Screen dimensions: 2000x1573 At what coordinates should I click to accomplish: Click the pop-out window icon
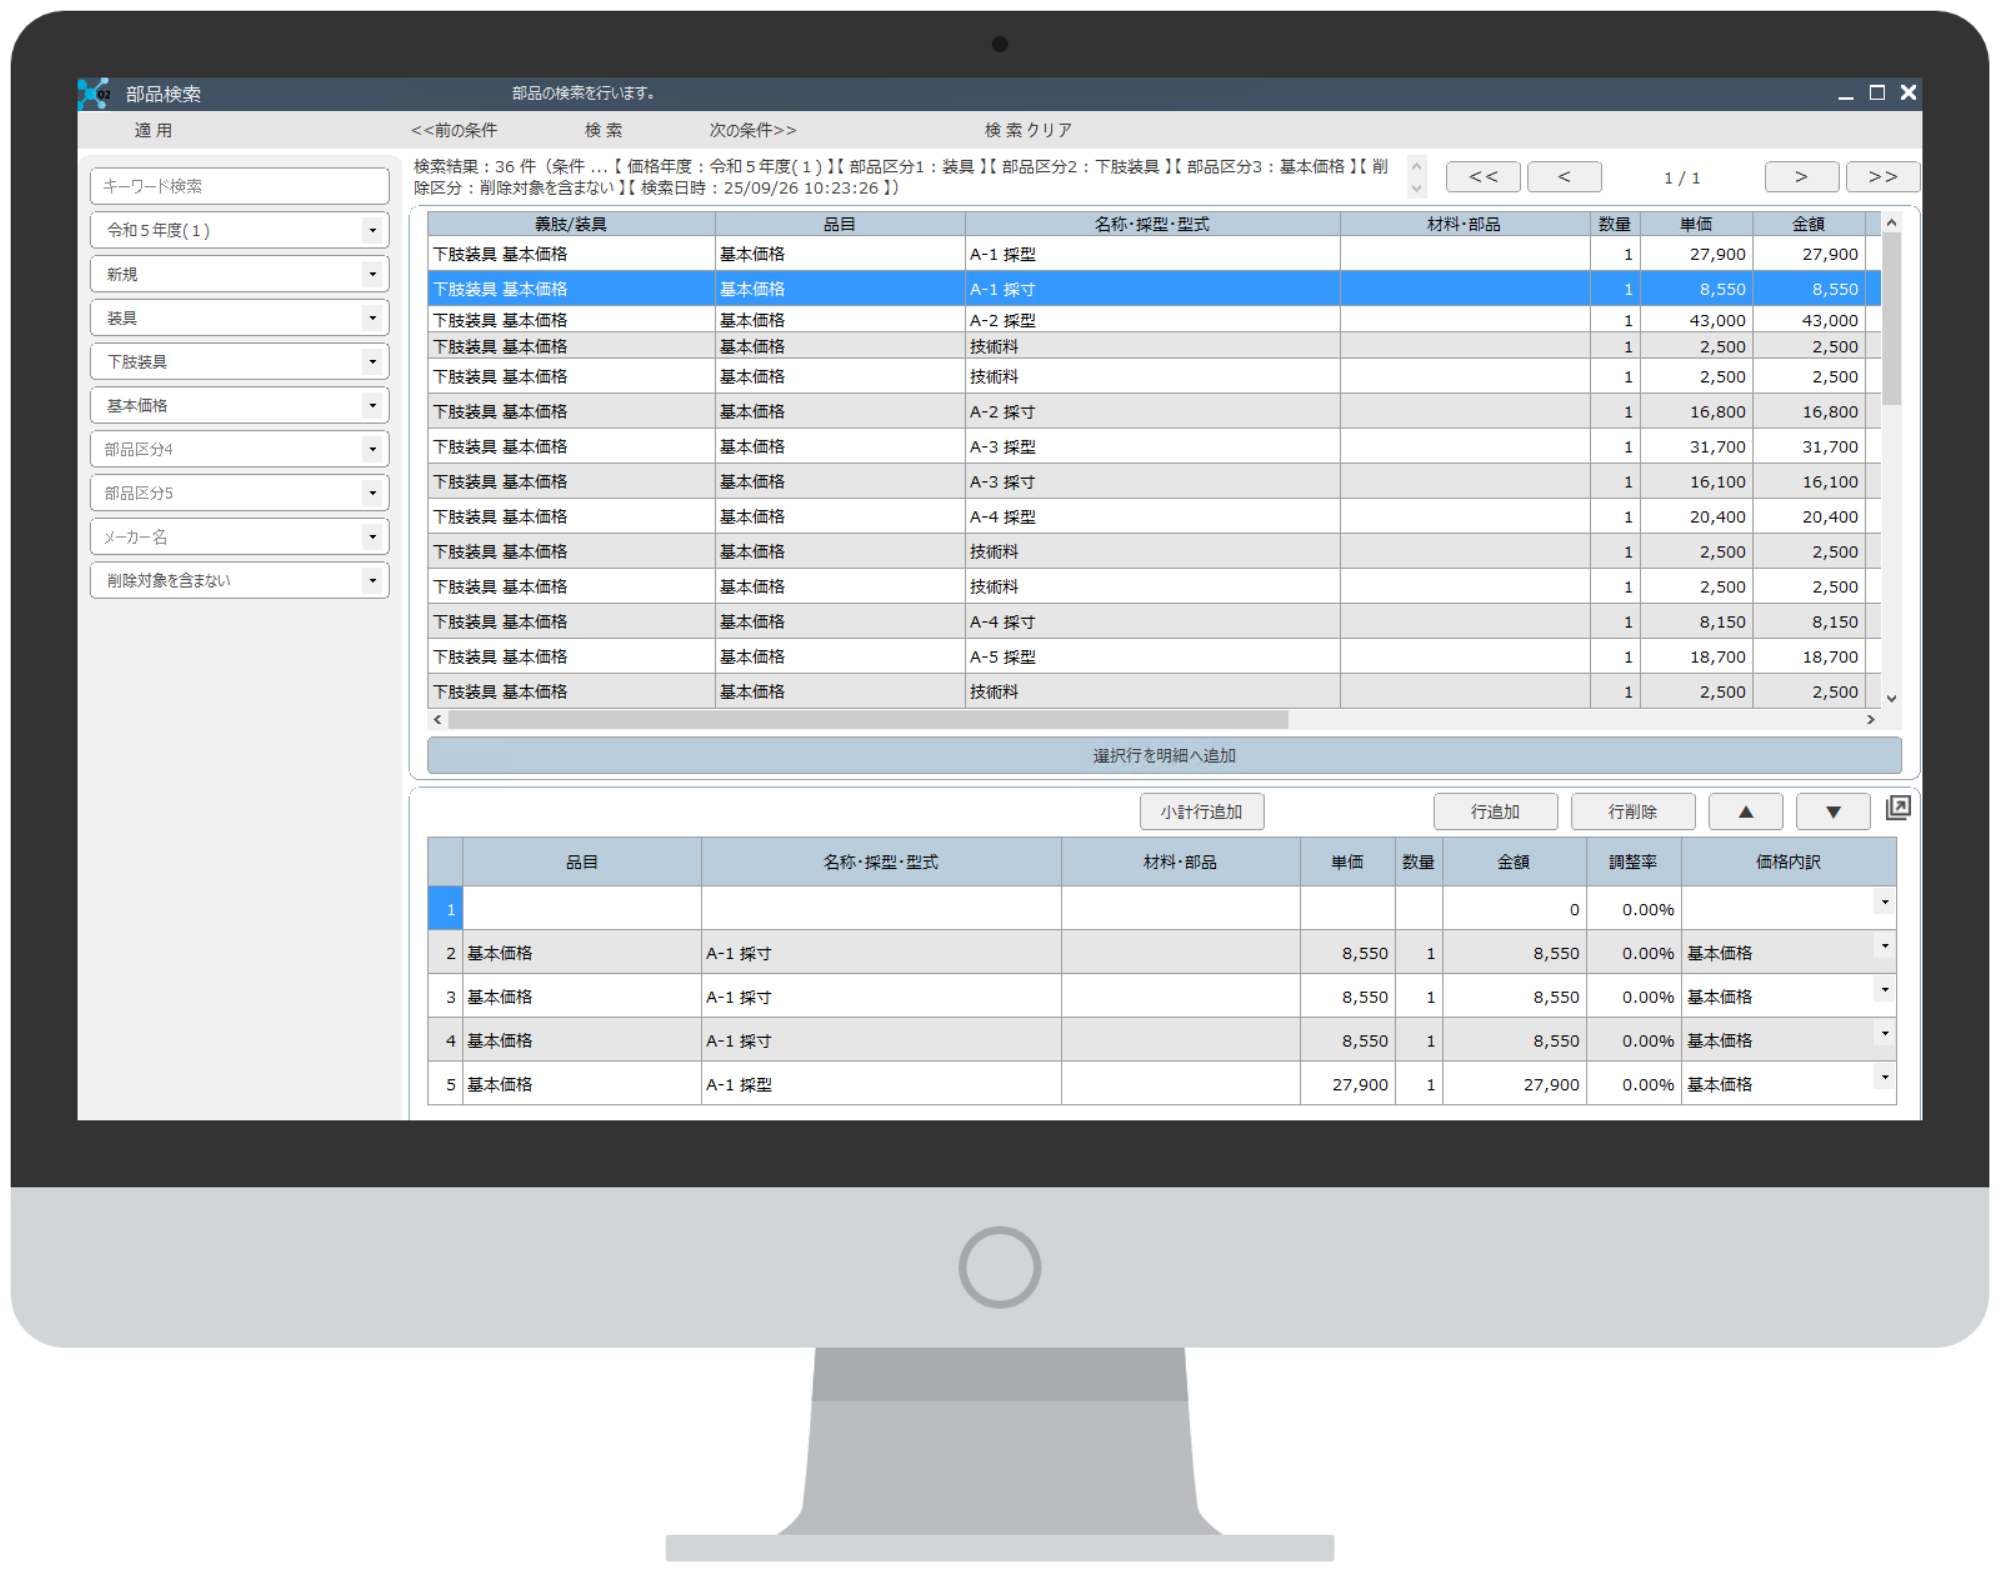pos(1897,808)
